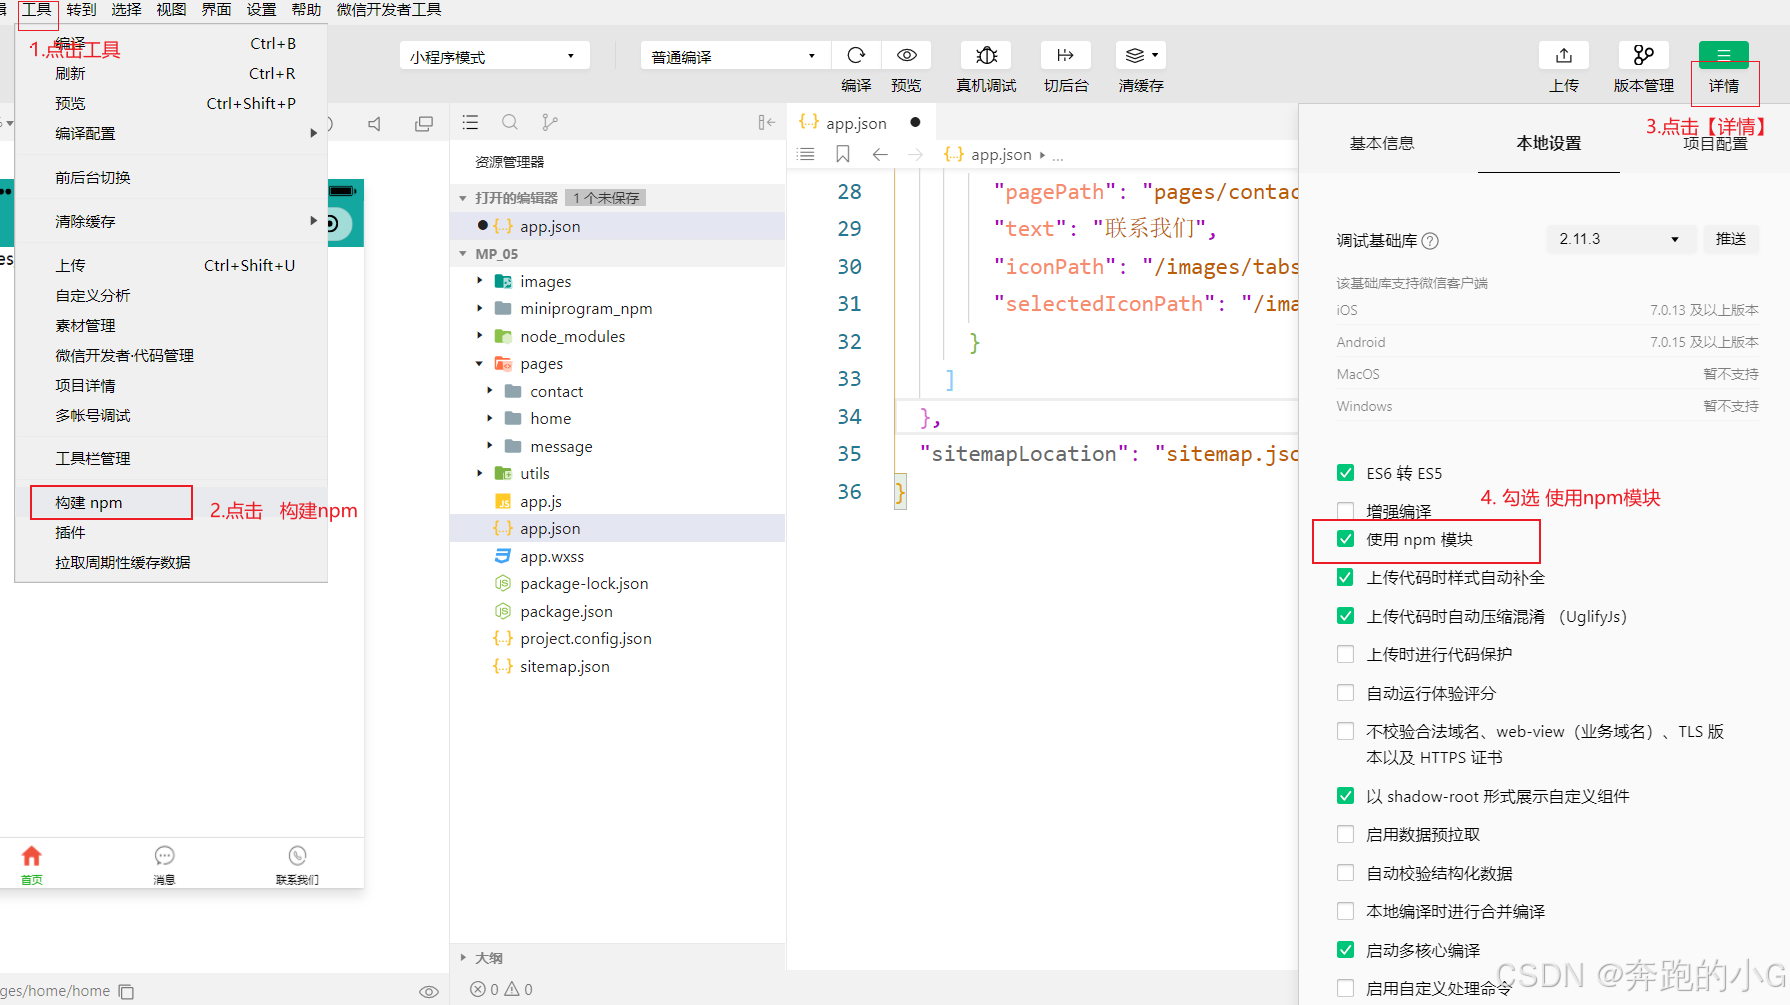The width and height of the screenshot is (1790, 1005).
Task: Click the editor bookmark icon
Action: (x=843, y=154)
